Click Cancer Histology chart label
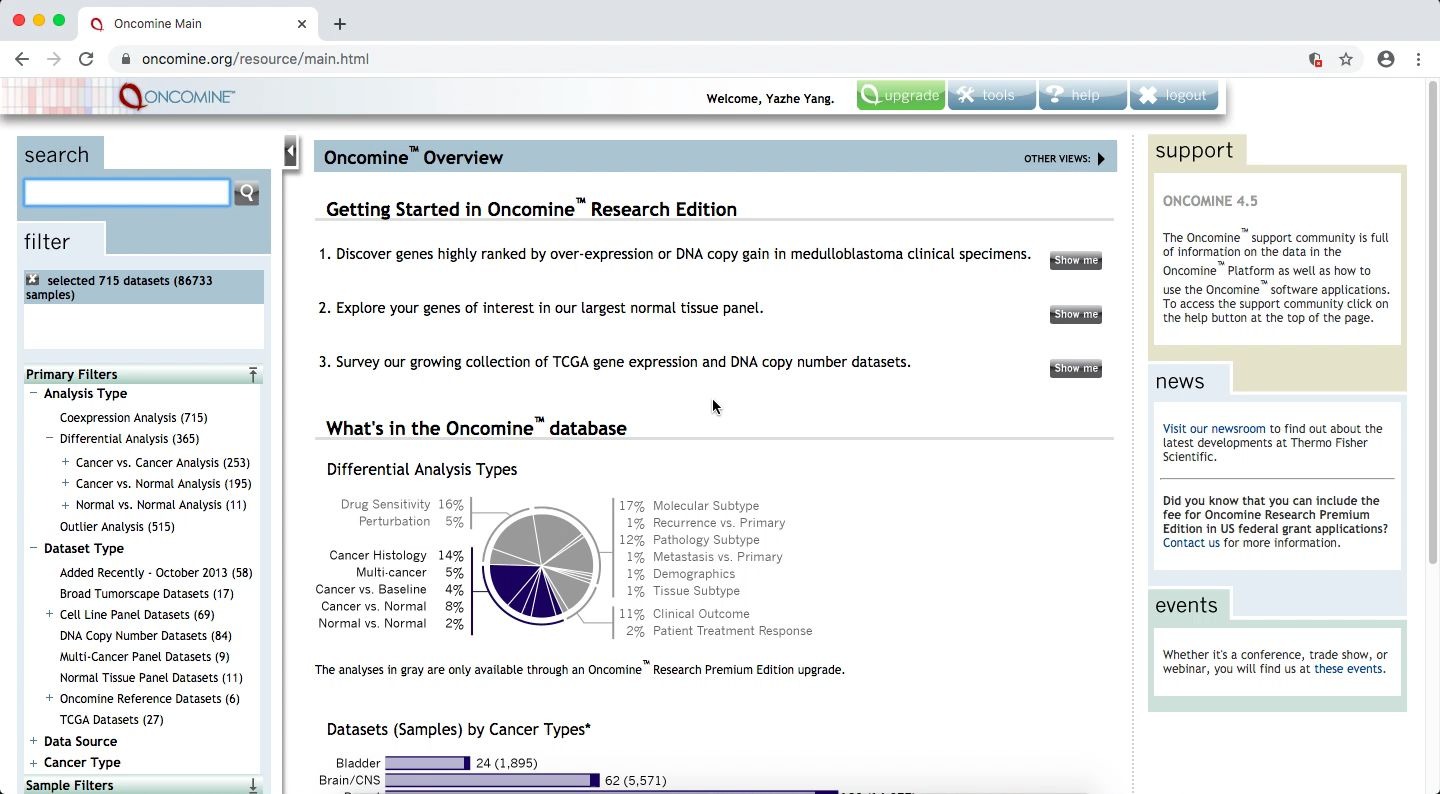The width and height of the screenshot is (1440, 794). pos(378,555)
